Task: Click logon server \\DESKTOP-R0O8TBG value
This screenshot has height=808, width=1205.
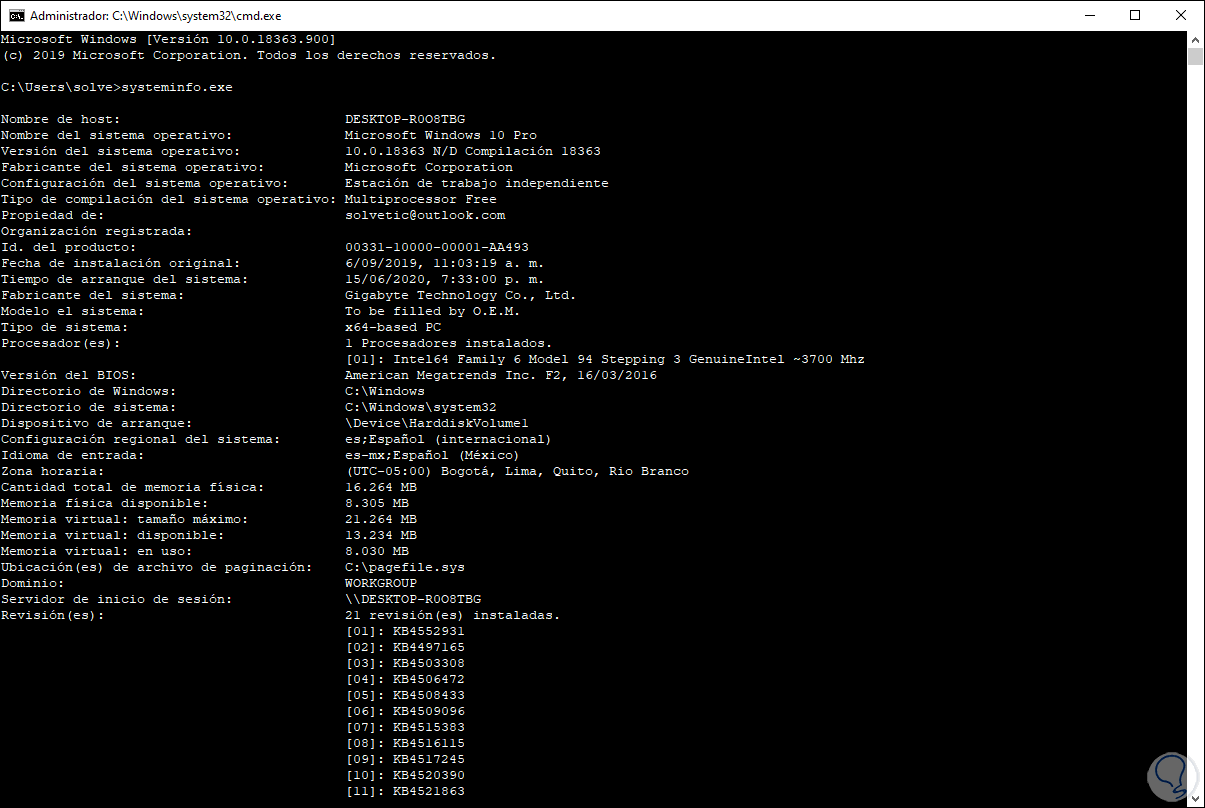Action: pyautogui.click(x=413, y=599)
